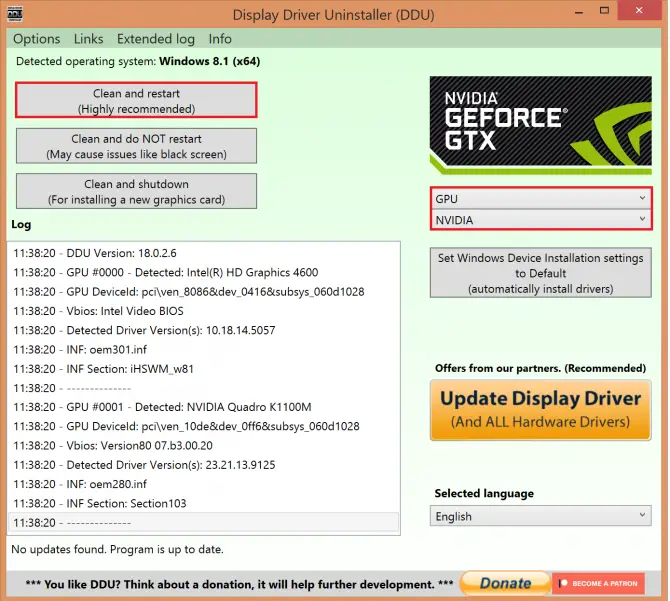The height and width of the screenshot is (601, 670).
Task: Expand the GPU device type dropdown
Action: [x=541, y=199]
